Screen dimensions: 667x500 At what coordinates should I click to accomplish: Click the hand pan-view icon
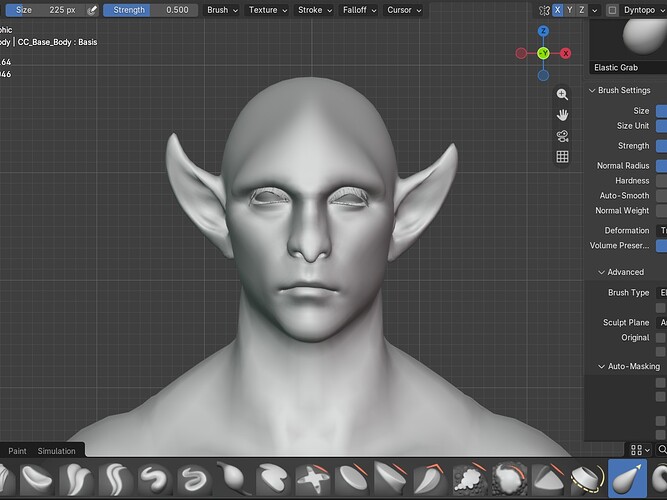[562, 115]
